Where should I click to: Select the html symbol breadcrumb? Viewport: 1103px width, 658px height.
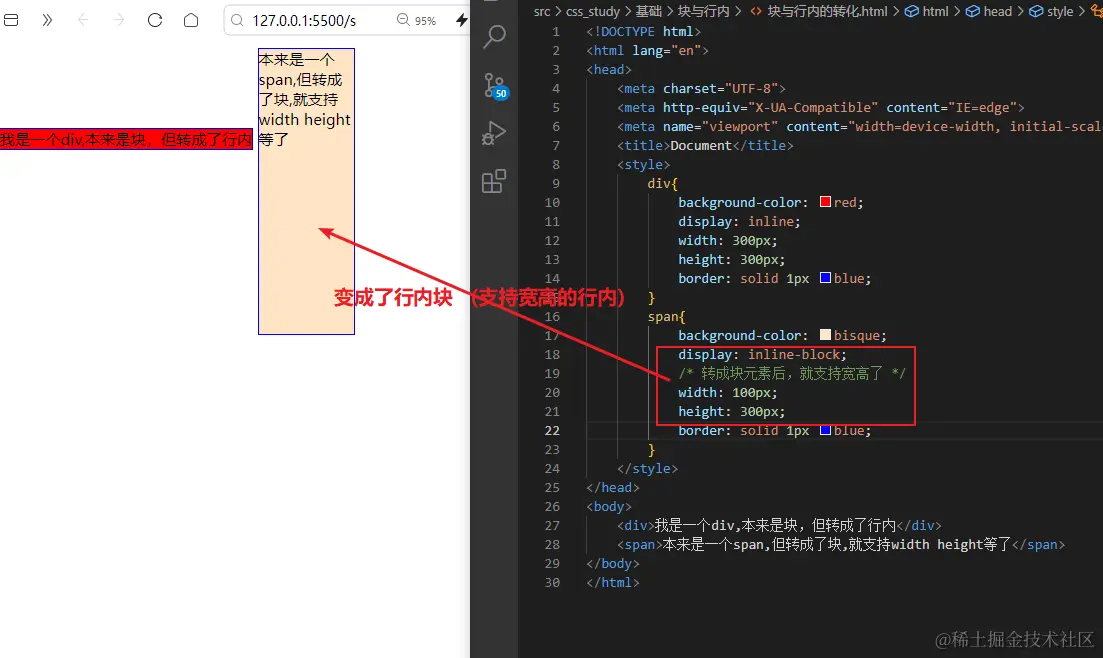pyautogui.click(x=926, y=11)
